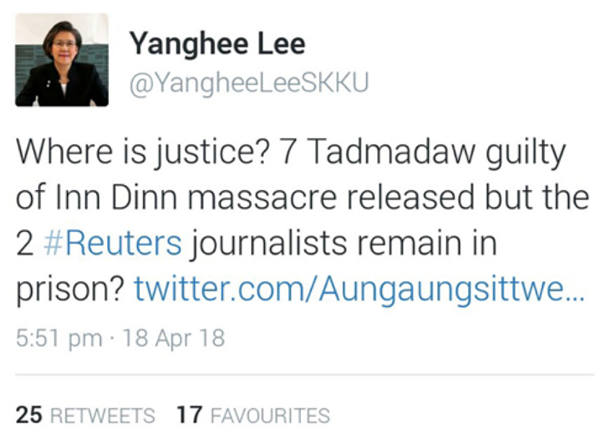The height and width of the screenshot is (445, 600).
Task: Click the display name Yanghee Lee
Action: (x=217, y=45)
